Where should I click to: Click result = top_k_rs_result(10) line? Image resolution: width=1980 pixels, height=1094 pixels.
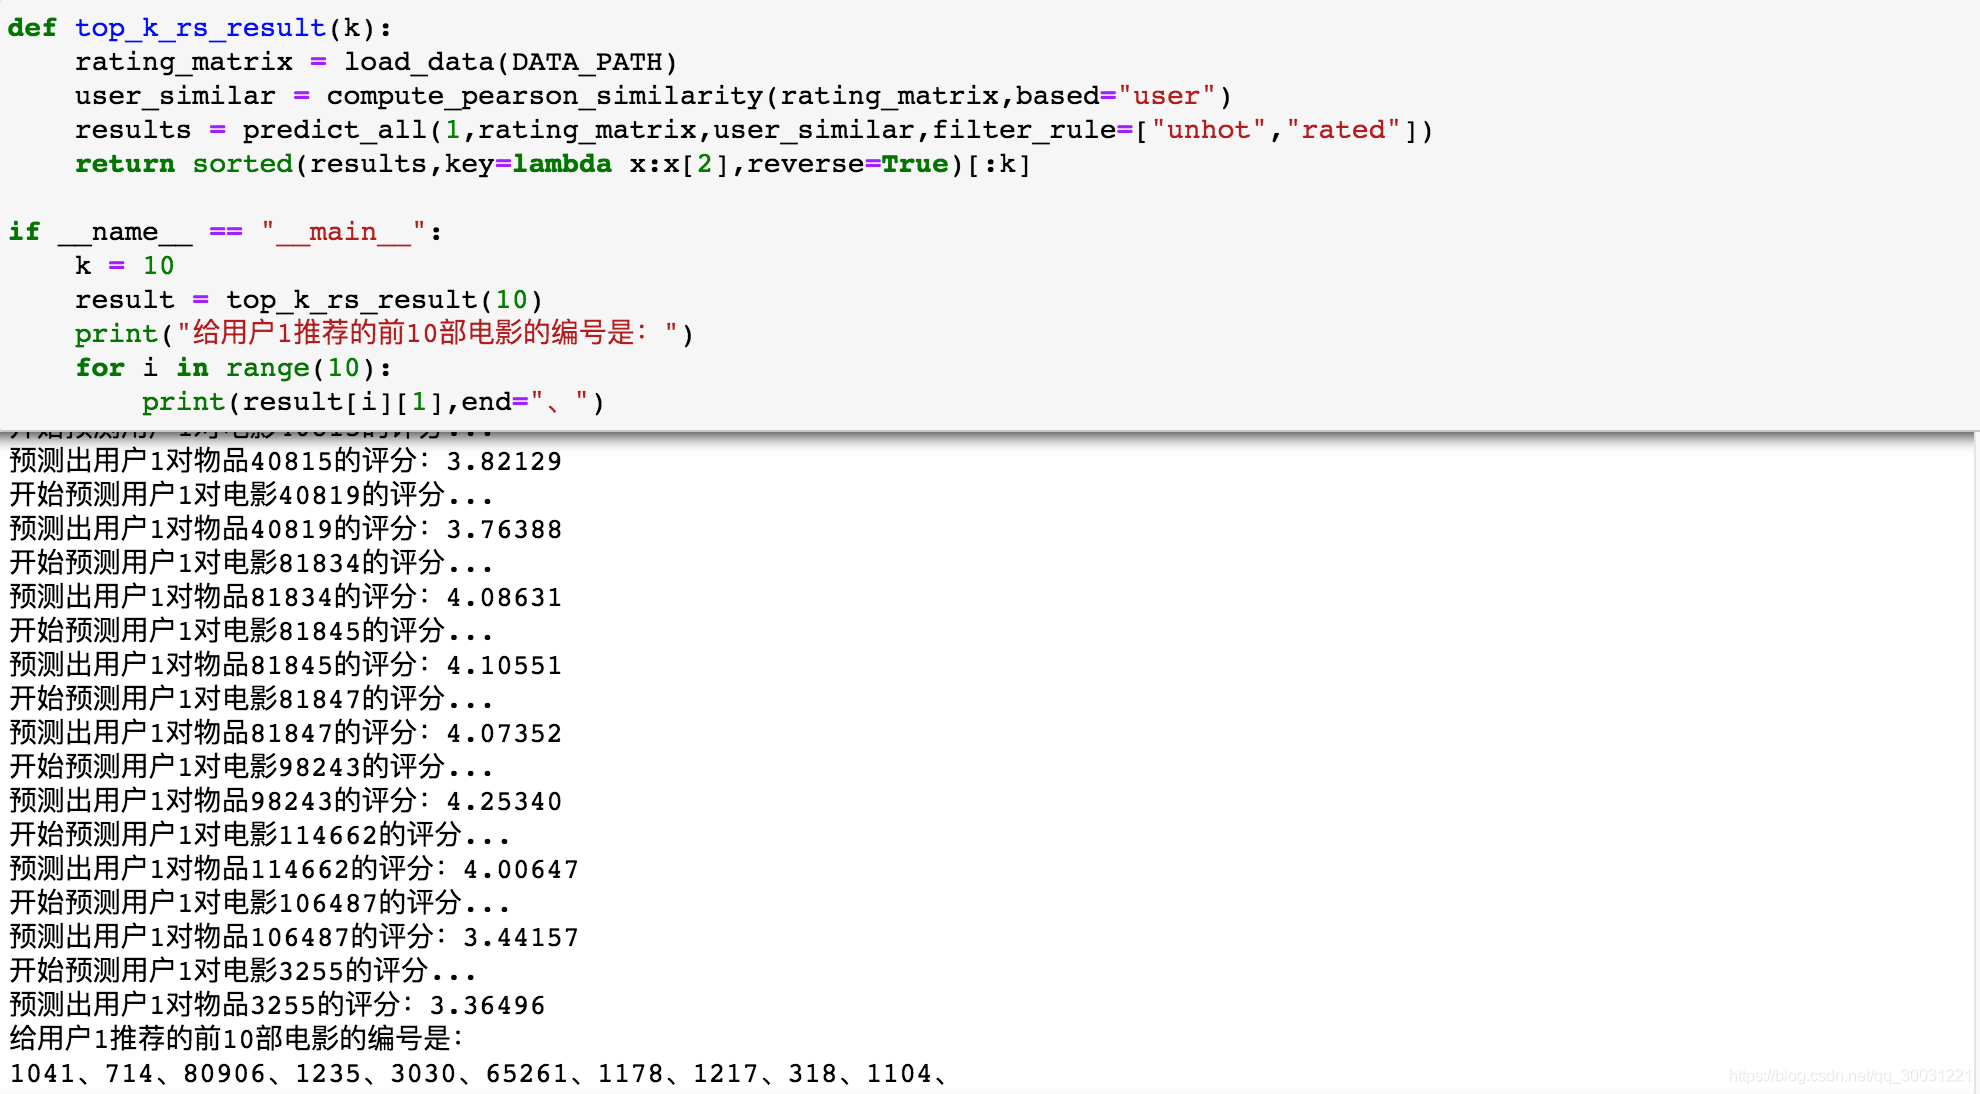[x=308, y=300]
